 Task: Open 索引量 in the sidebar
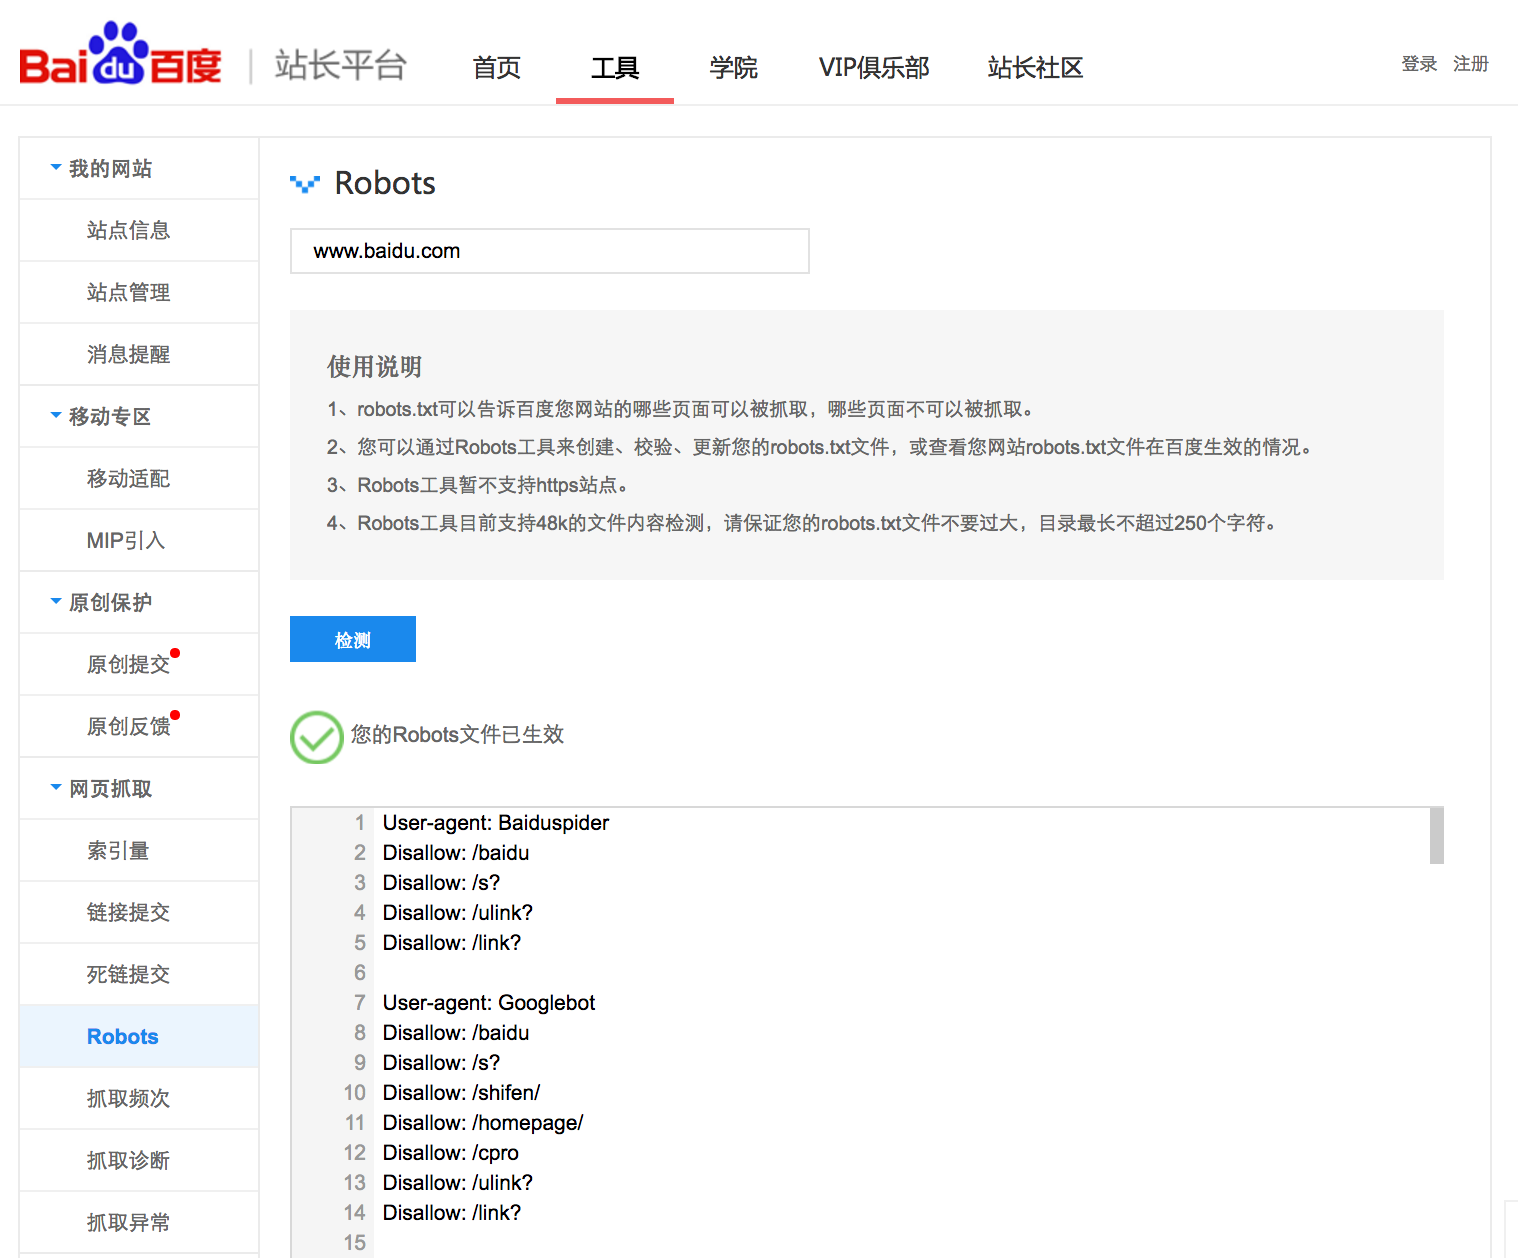139,850
